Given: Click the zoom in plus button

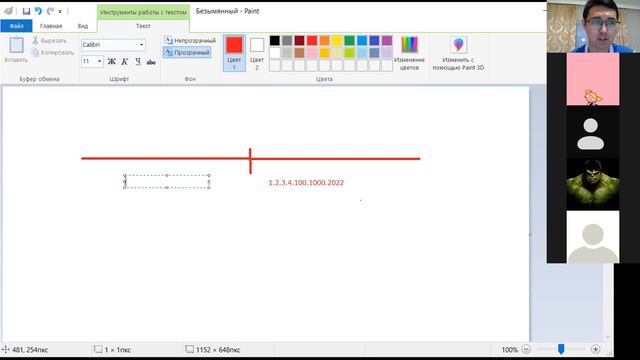Looking at the screenshot, I should (x=596, y=349).
